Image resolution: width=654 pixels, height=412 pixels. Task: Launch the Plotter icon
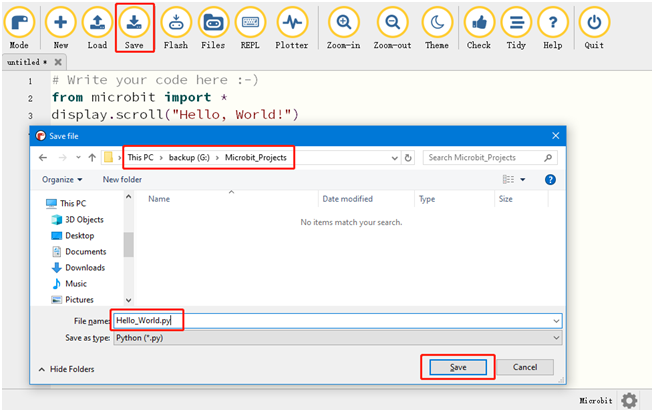[x=291, y=26]
